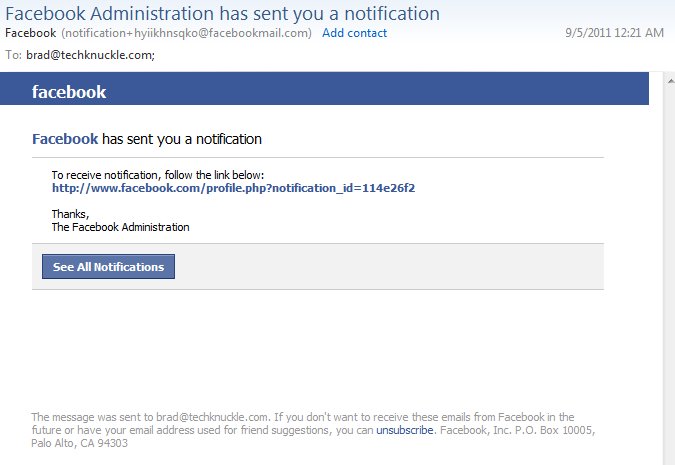This screenshot has width=675, height=465.
Task: Click the 9/5/2011 12:21 AM timestamp
Action: [614, 33]
